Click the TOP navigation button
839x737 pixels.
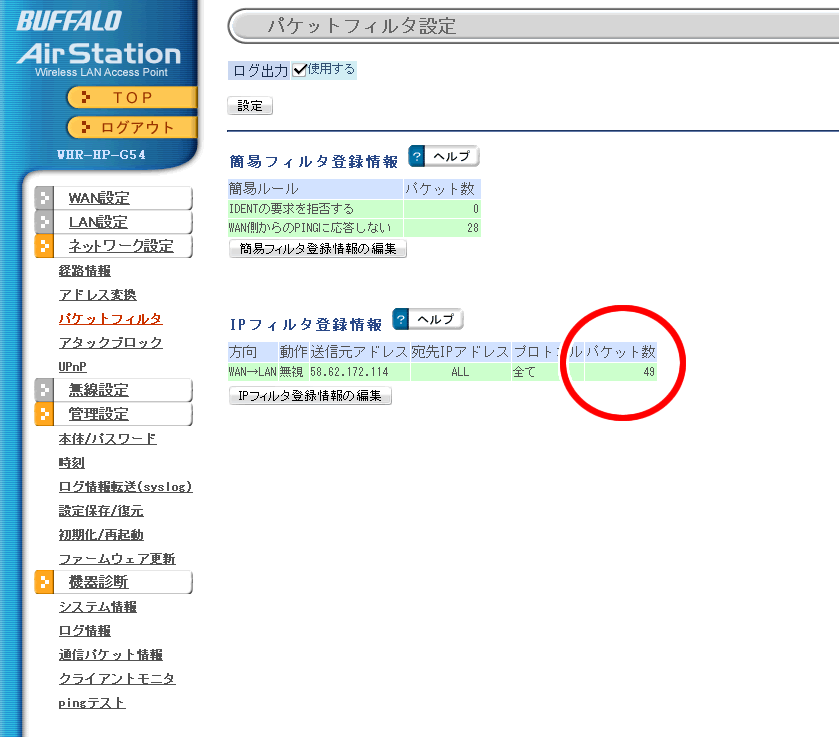point(132,97)
